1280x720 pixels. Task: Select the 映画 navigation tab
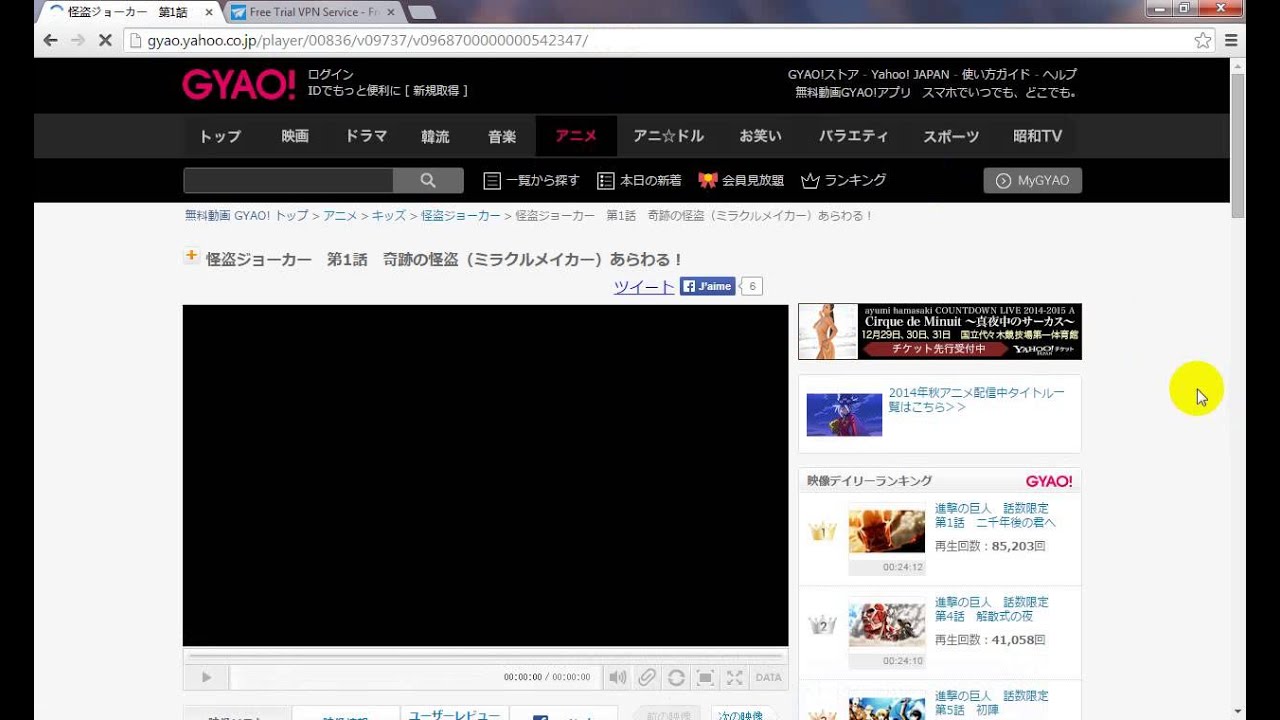295,136
